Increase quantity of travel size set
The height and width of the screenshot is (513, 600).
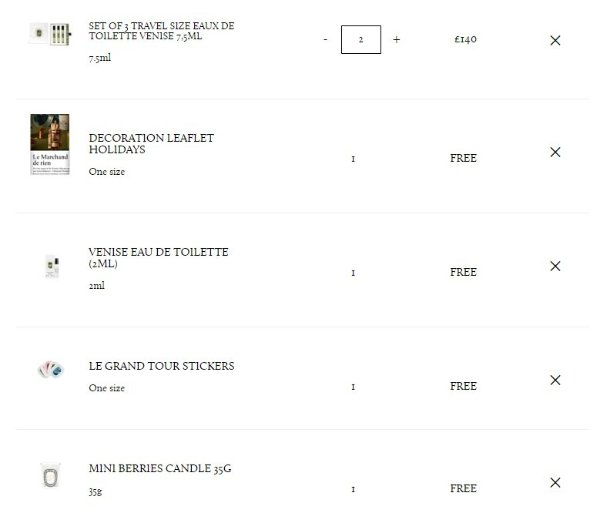tap(396, 40)
